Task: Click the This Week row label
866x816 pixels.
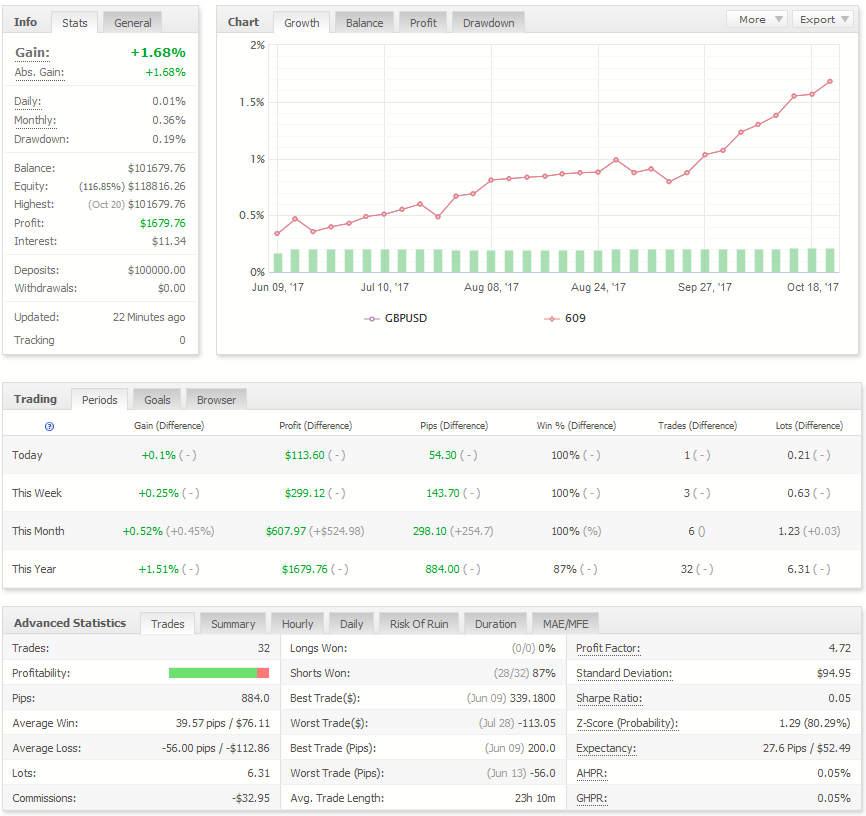Action: [37, 493]
